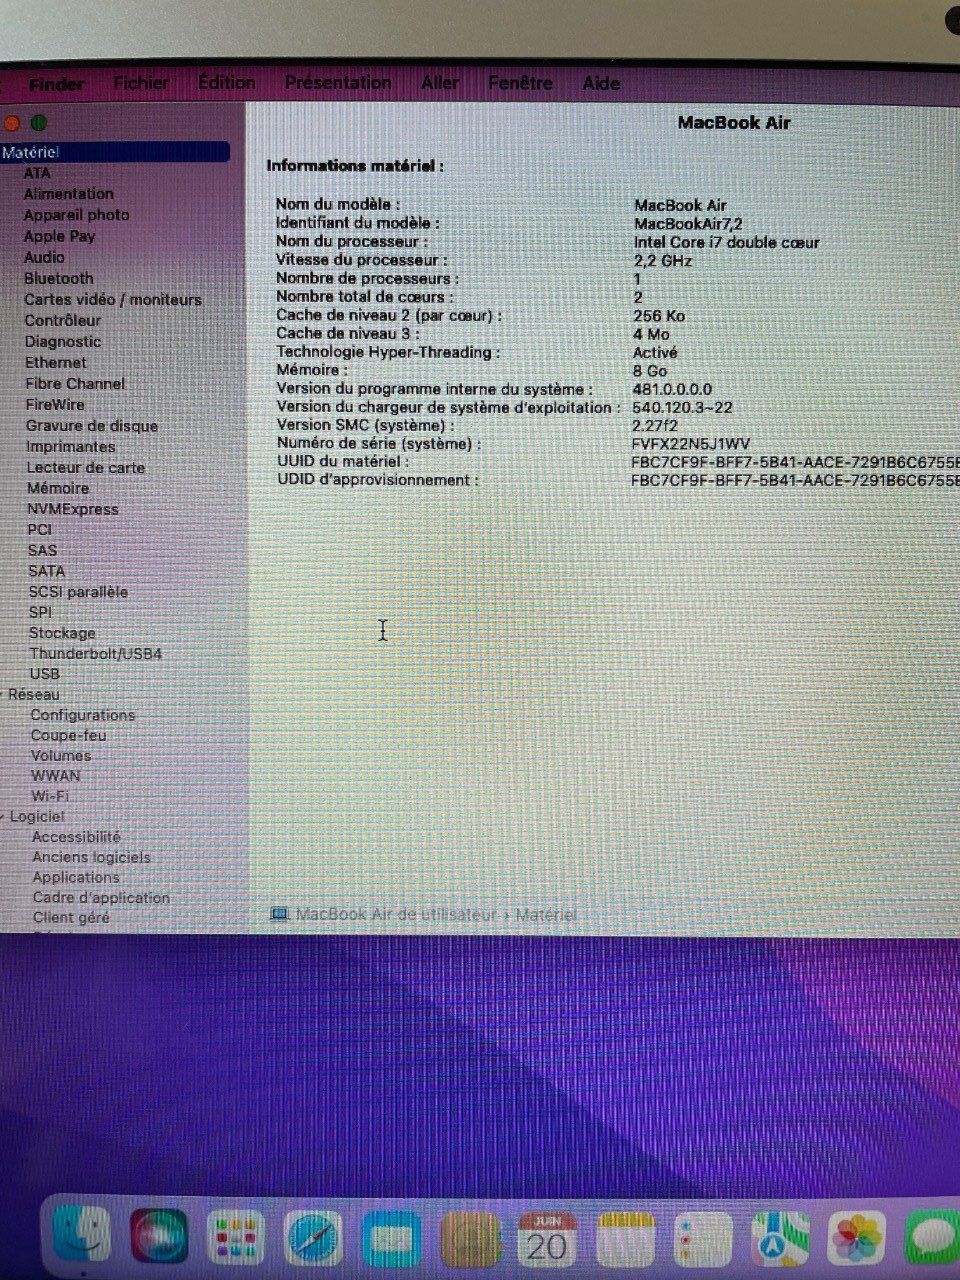The height and width of the screenshot is (1280, 960).
Task: Open the Mail app in the Dock
Action: [391, 1239]
